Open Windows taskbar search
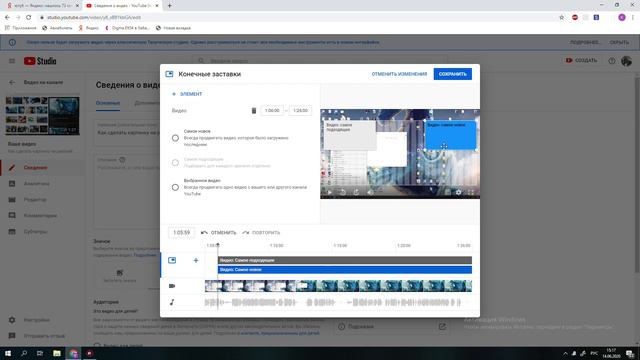The width and height of the screenshot is (640, 360). pos(24,353)
